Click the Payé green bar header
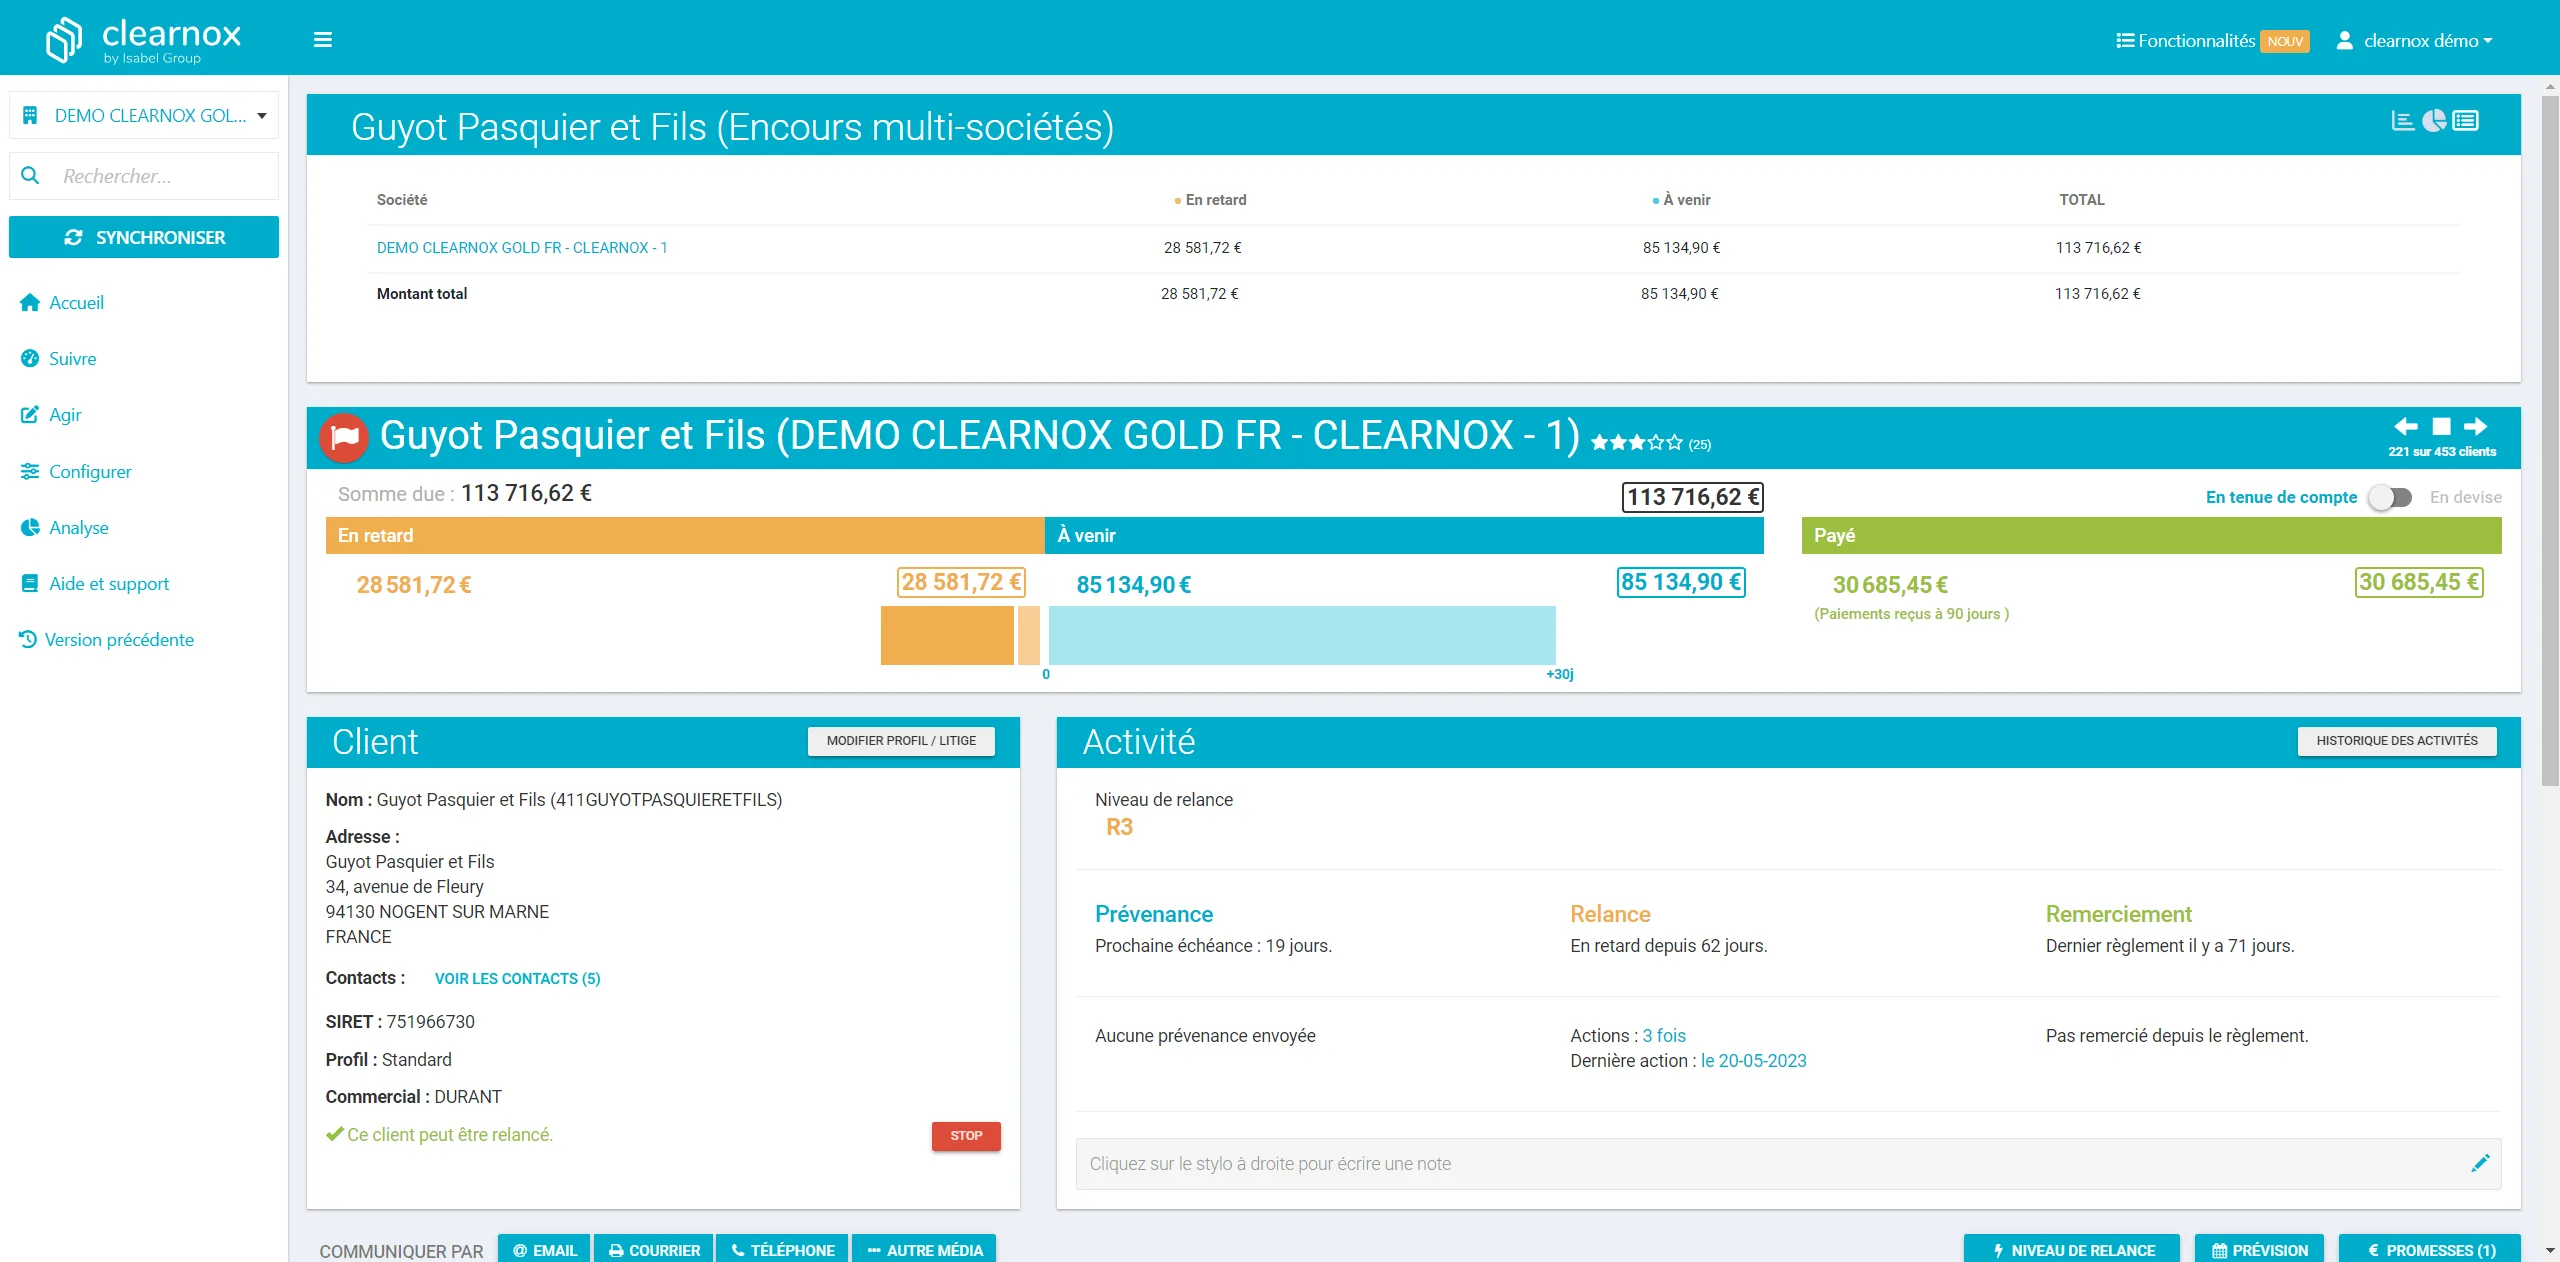The width and height of the screenshot is (2560, 1262). click(x=2152, y=536)
